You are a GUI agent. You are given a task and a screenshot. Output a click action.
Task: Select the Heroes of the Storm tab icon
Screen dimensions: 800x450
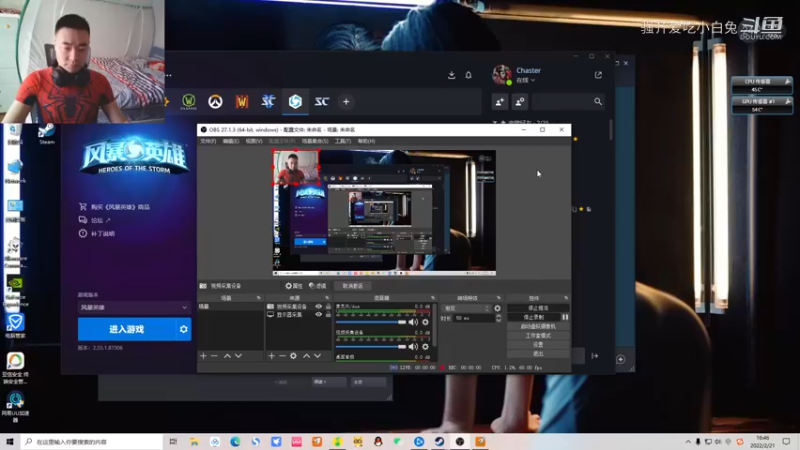pyautogui.click(x=295, y=102)
